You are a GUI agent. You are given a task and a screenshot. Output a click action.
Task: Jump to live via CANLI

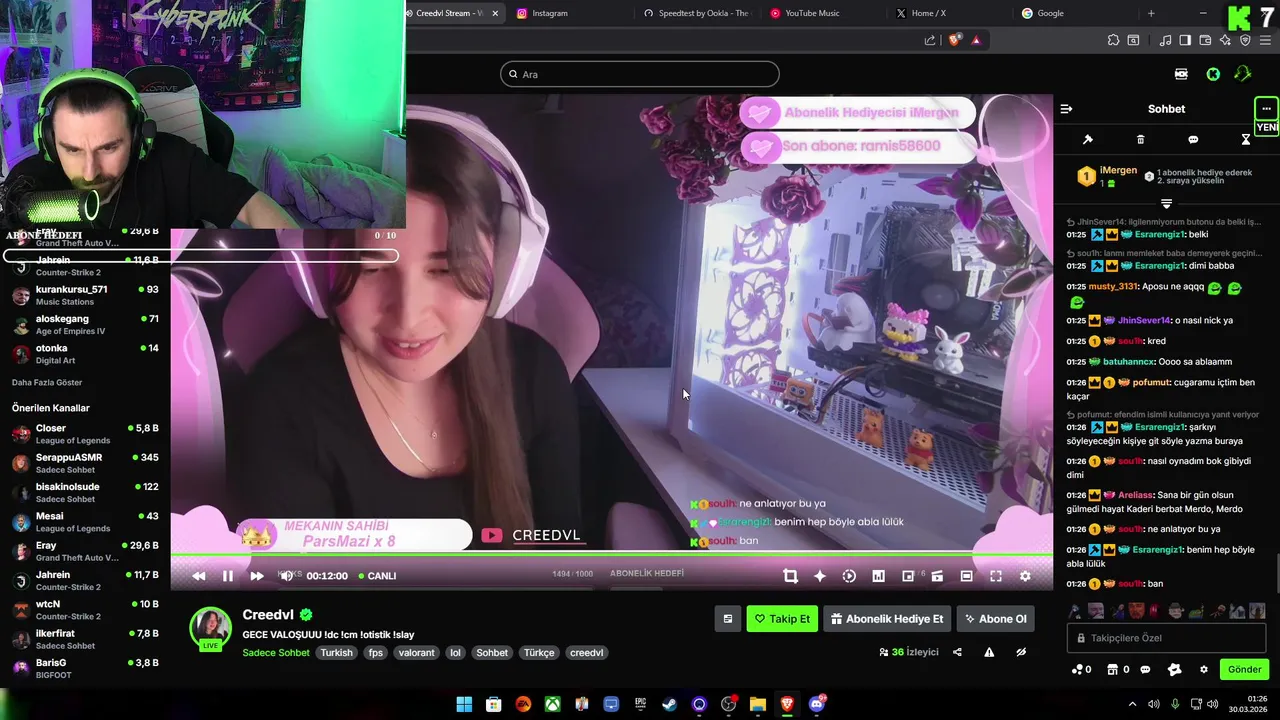(376, 576)
